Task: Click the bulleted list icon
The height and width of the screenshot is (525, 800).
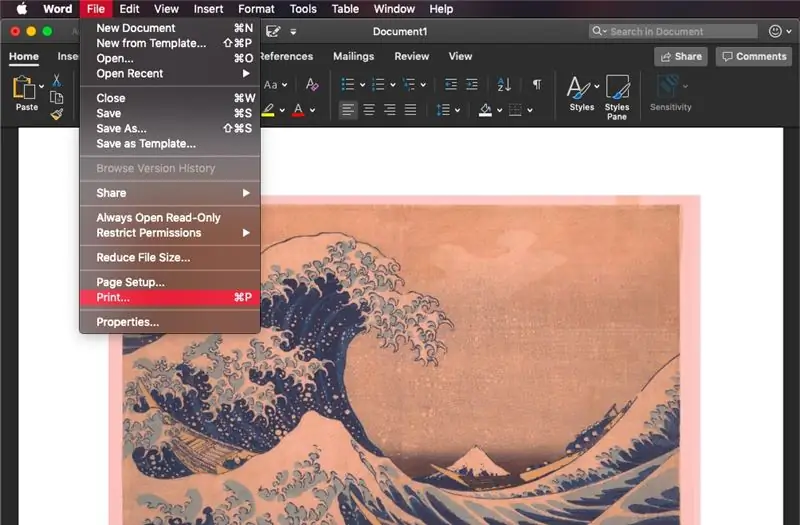Action: [347, 84]
